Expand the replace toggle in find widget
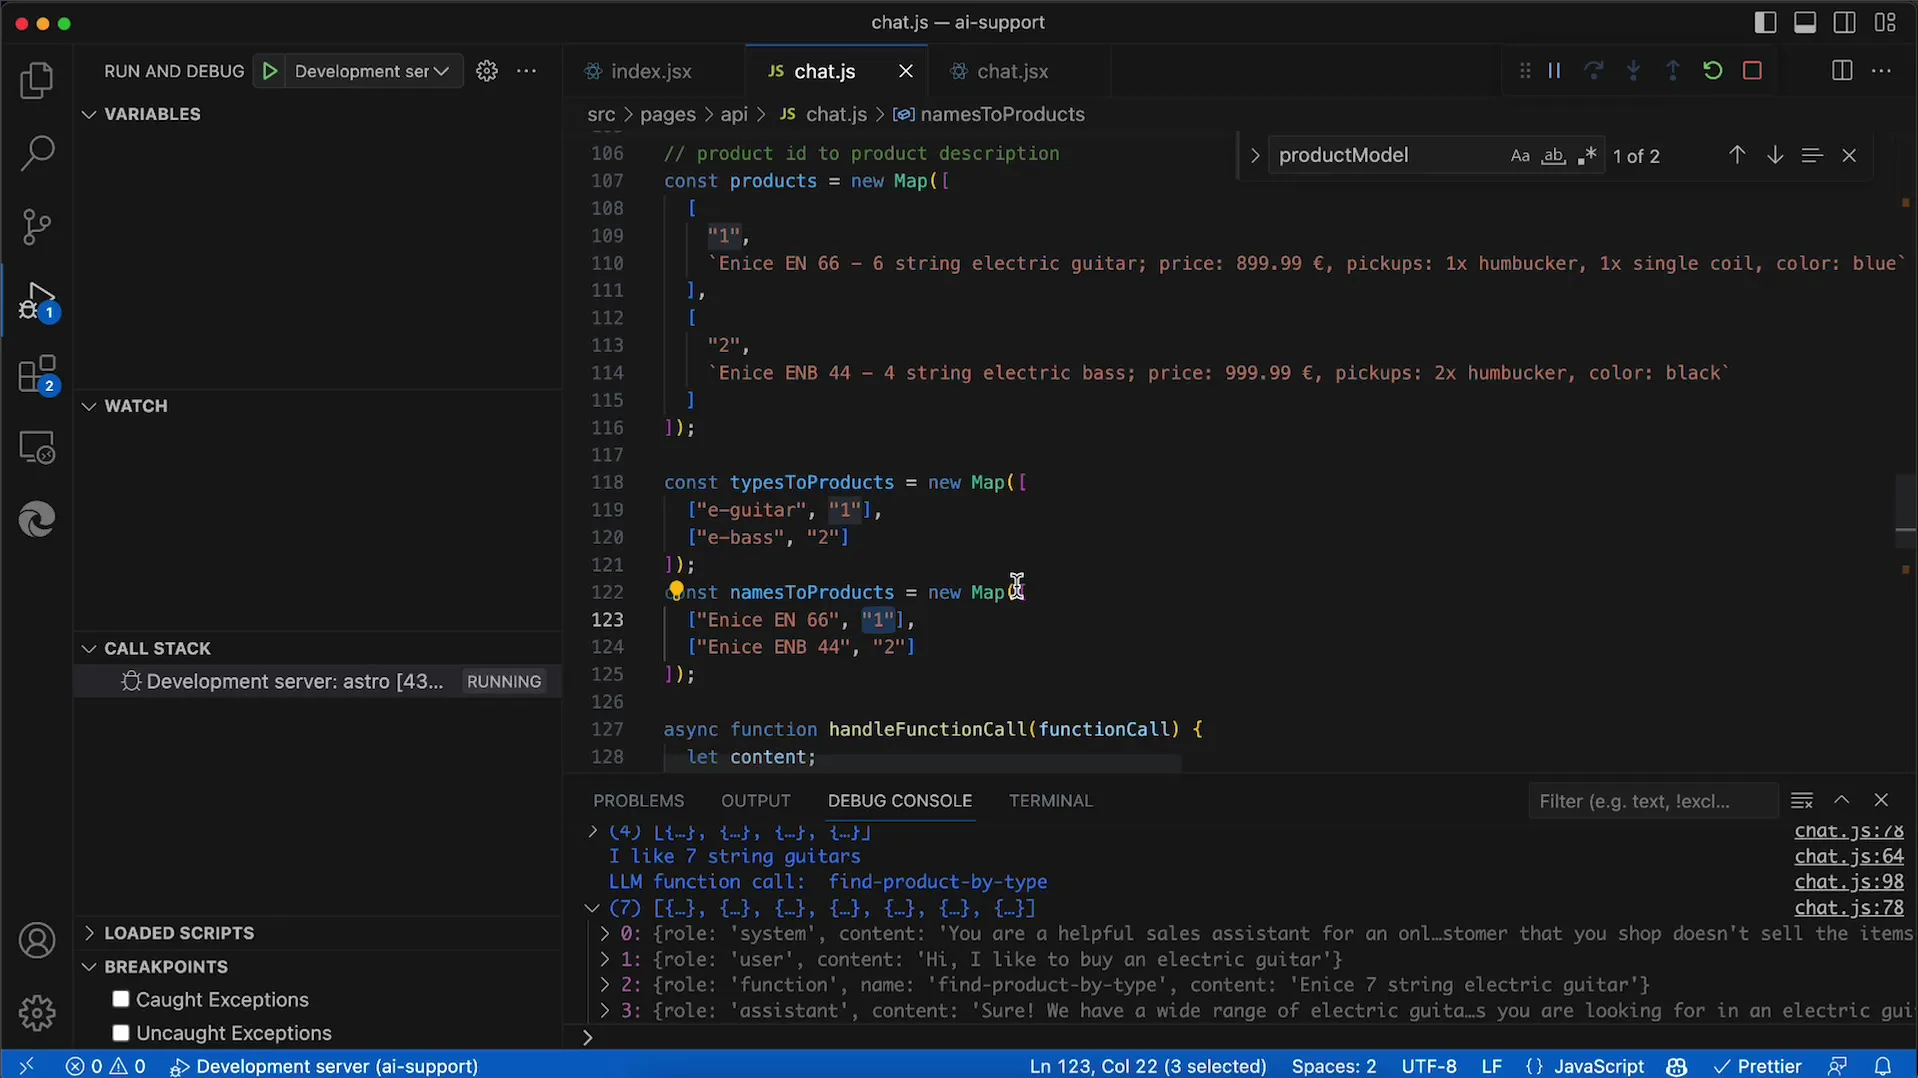Image resolution: width=1918 pixels, height=1078 pixels. click(x=1254, y=156)
